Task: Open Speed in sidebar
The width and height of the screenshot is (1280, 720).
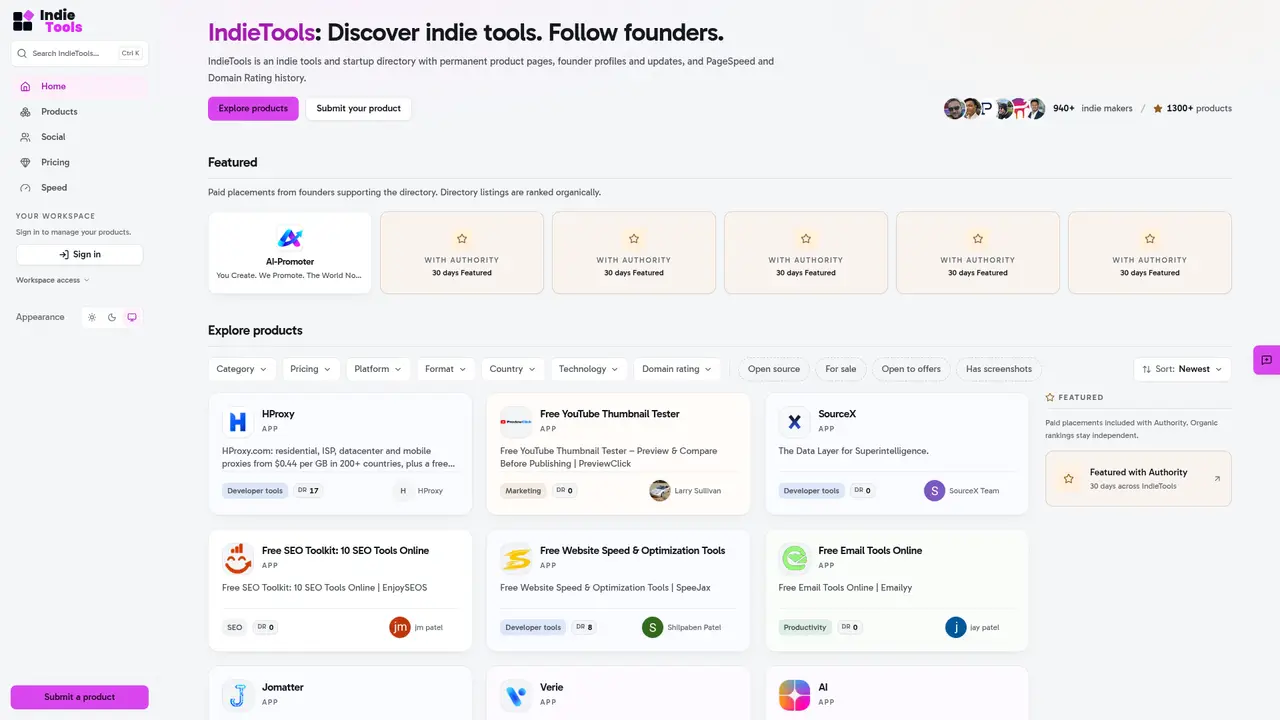Action: pyautogui.click(x=80, y=188)
